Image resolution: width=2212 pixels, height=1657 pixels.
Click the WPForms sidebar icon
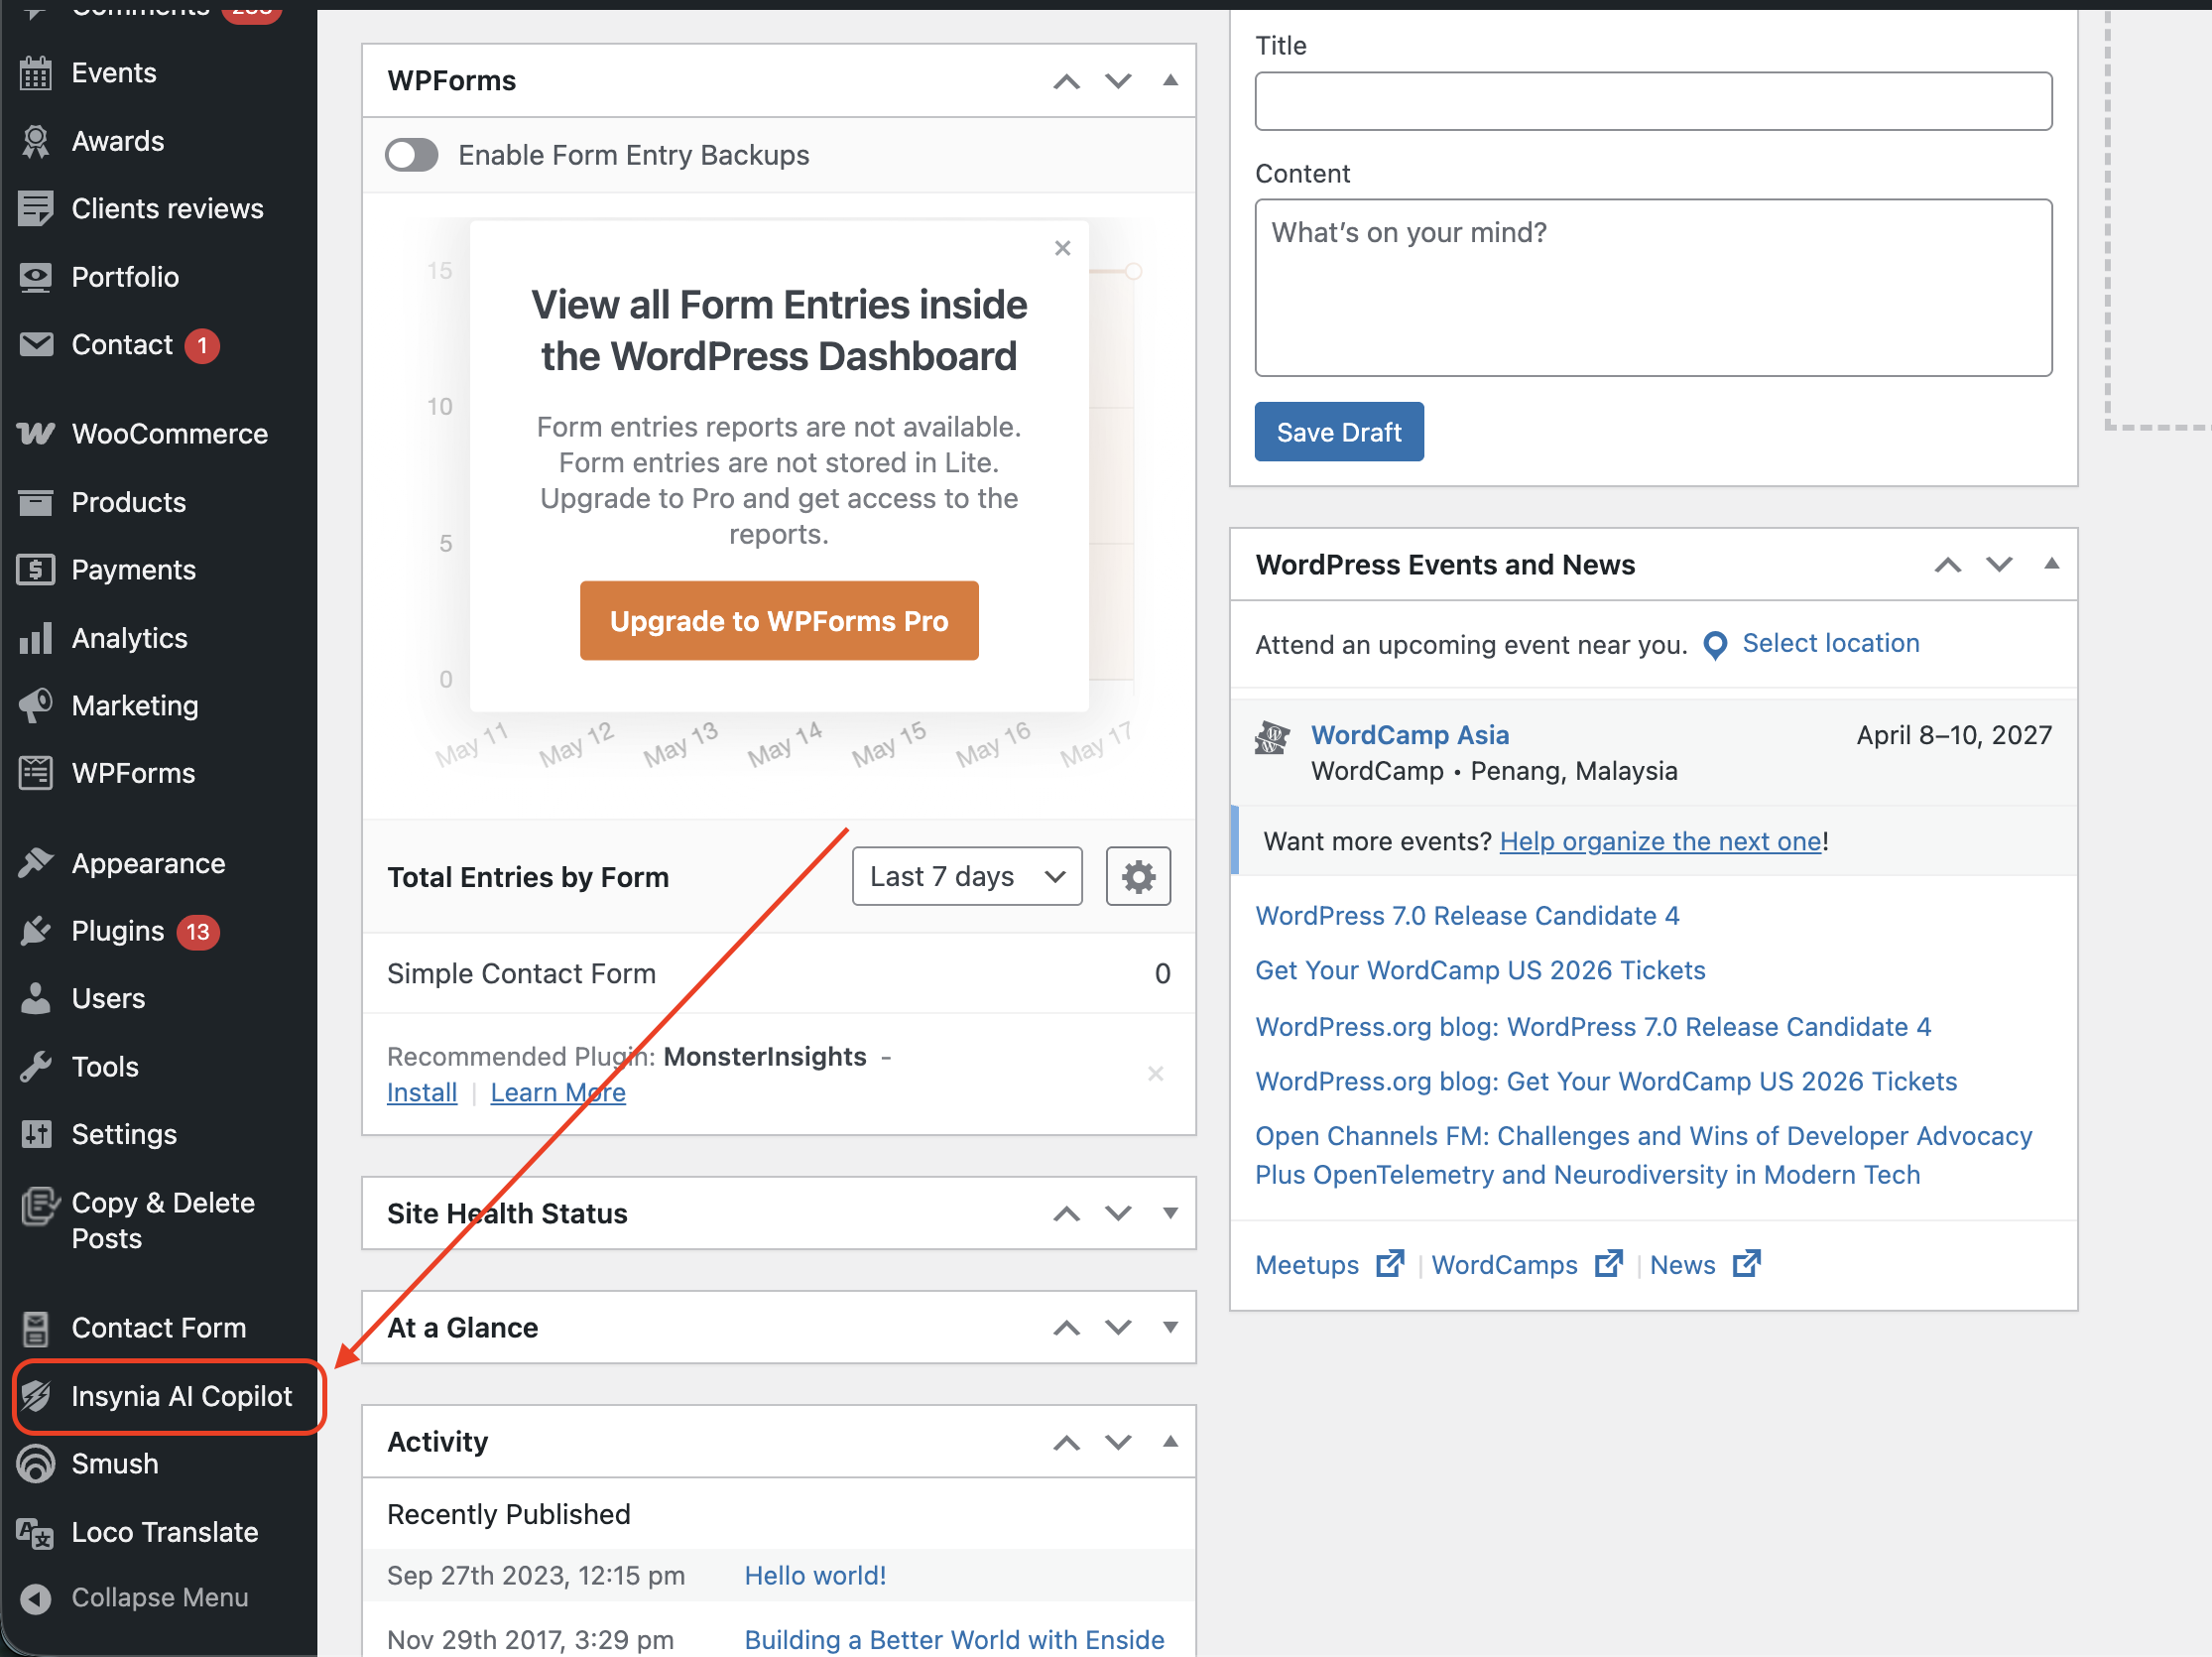pyautogui.click(x=36, y=773)
